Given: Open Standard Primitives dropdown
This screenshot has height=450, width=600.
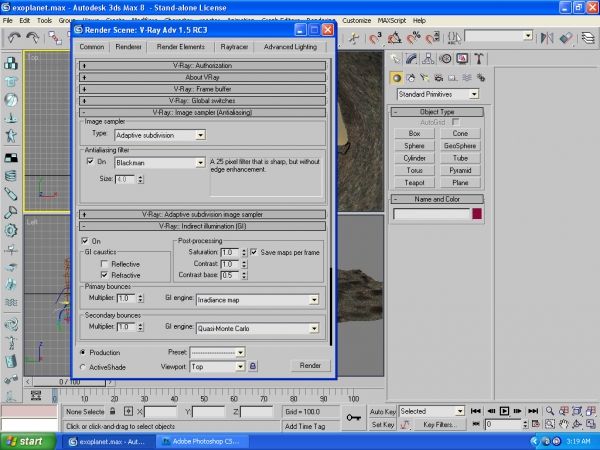Looking at the screenshot, I should tap(474, 94).
